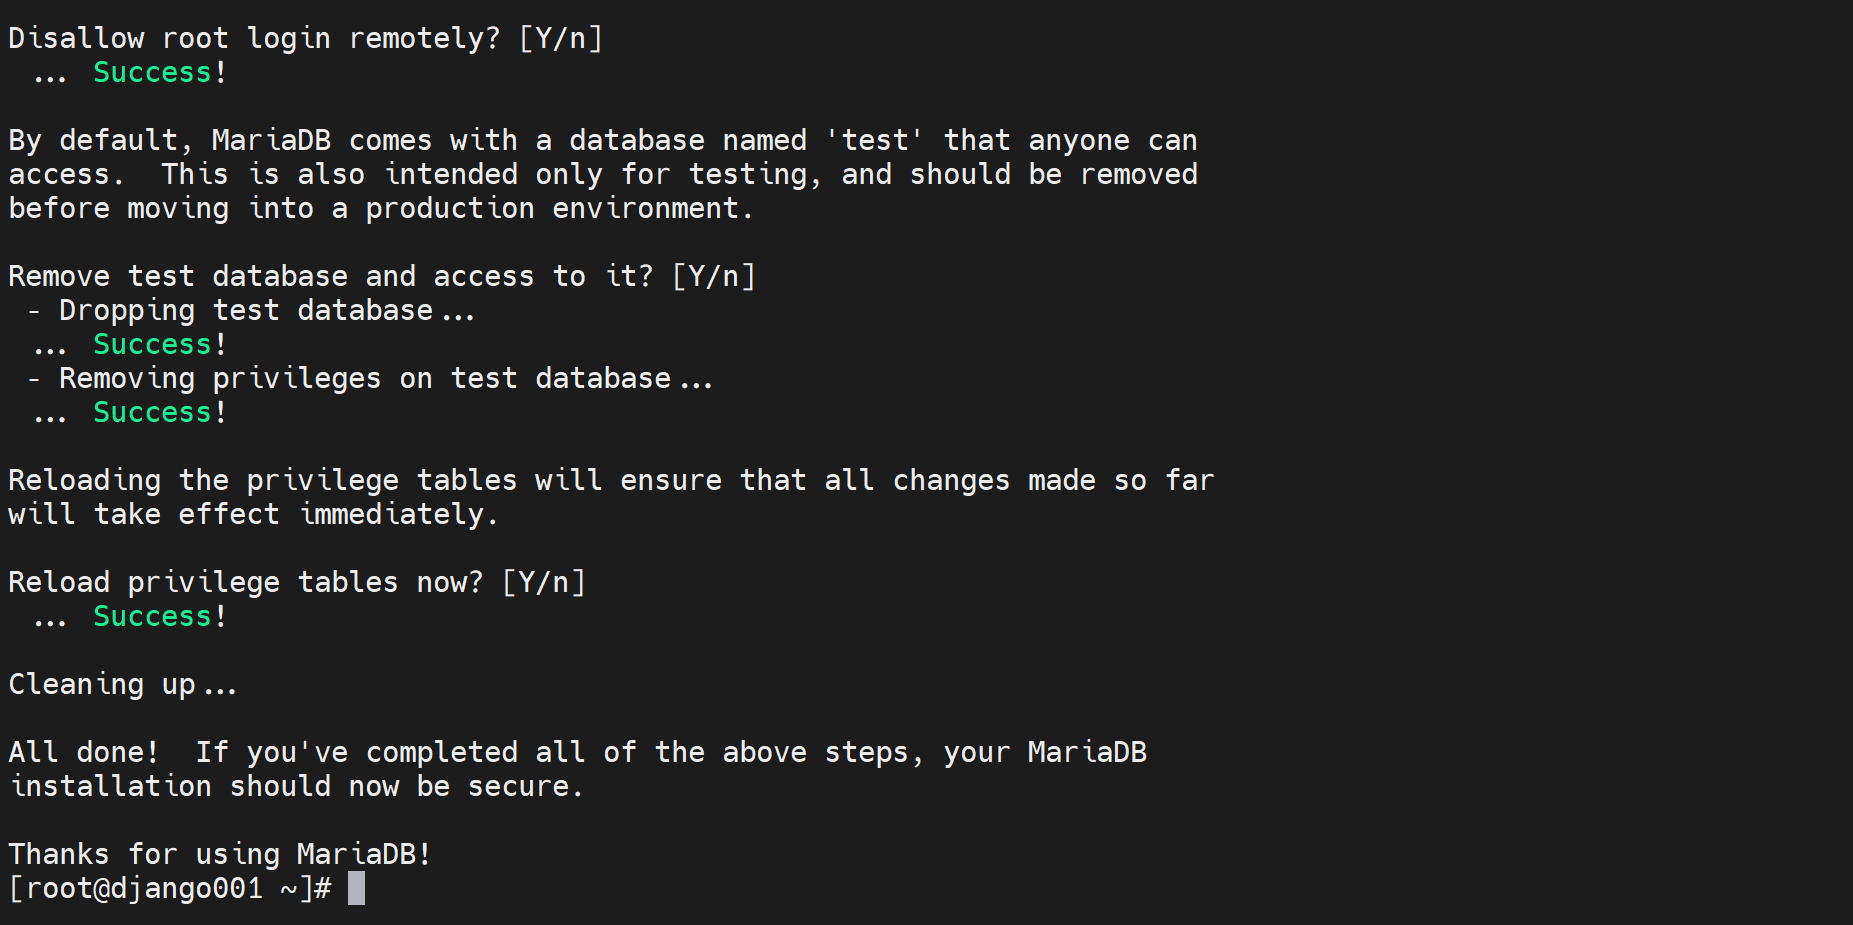Click Success! below "Reload privilege tables now?"
This screenshot has width=1853, height=925.
(x=160, y=616)
